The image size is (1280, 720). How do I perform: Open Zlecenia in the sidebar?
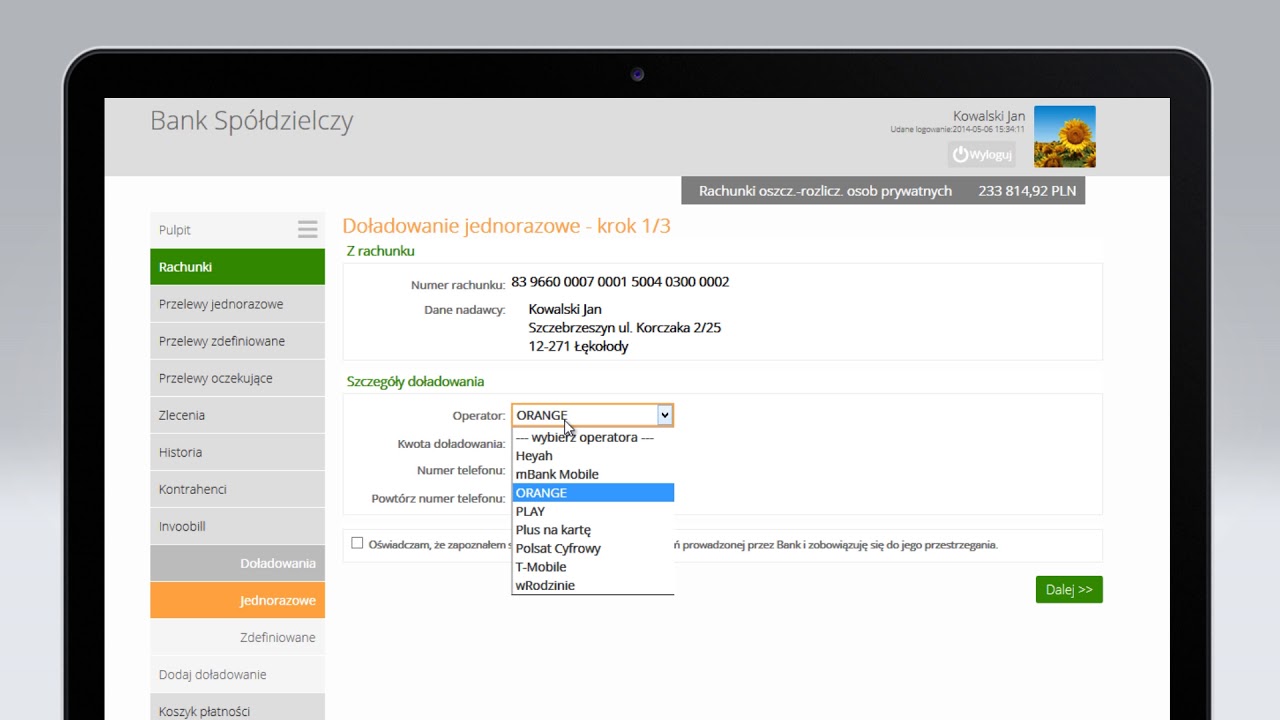point(237,415)
